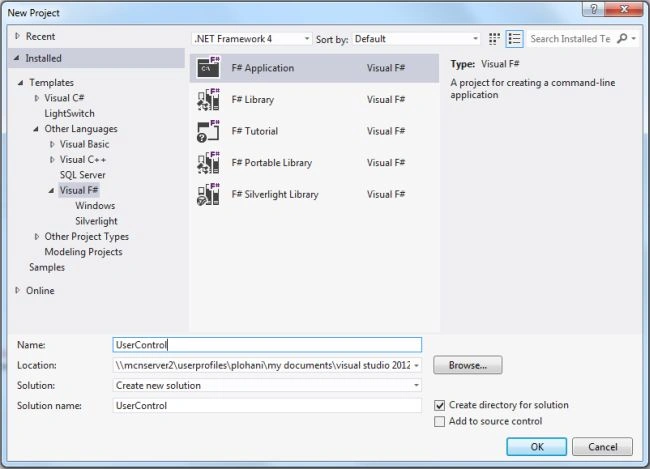Viewport: 650px width, 469px height.
Task: Expand the Online section
Action: click(17, 290)
